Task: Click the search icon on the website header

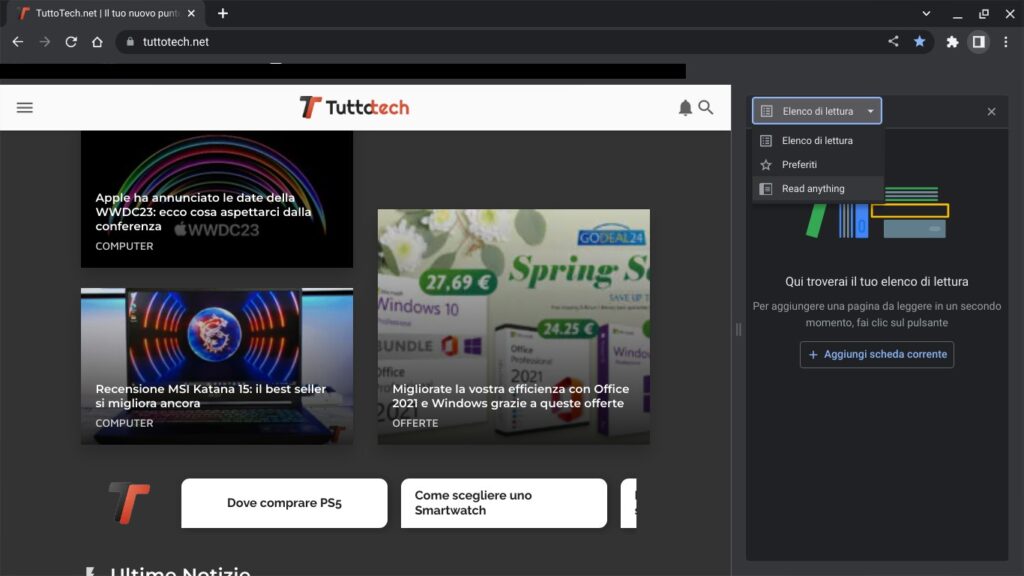Action: pyautogui.click(x=707, y=107)
